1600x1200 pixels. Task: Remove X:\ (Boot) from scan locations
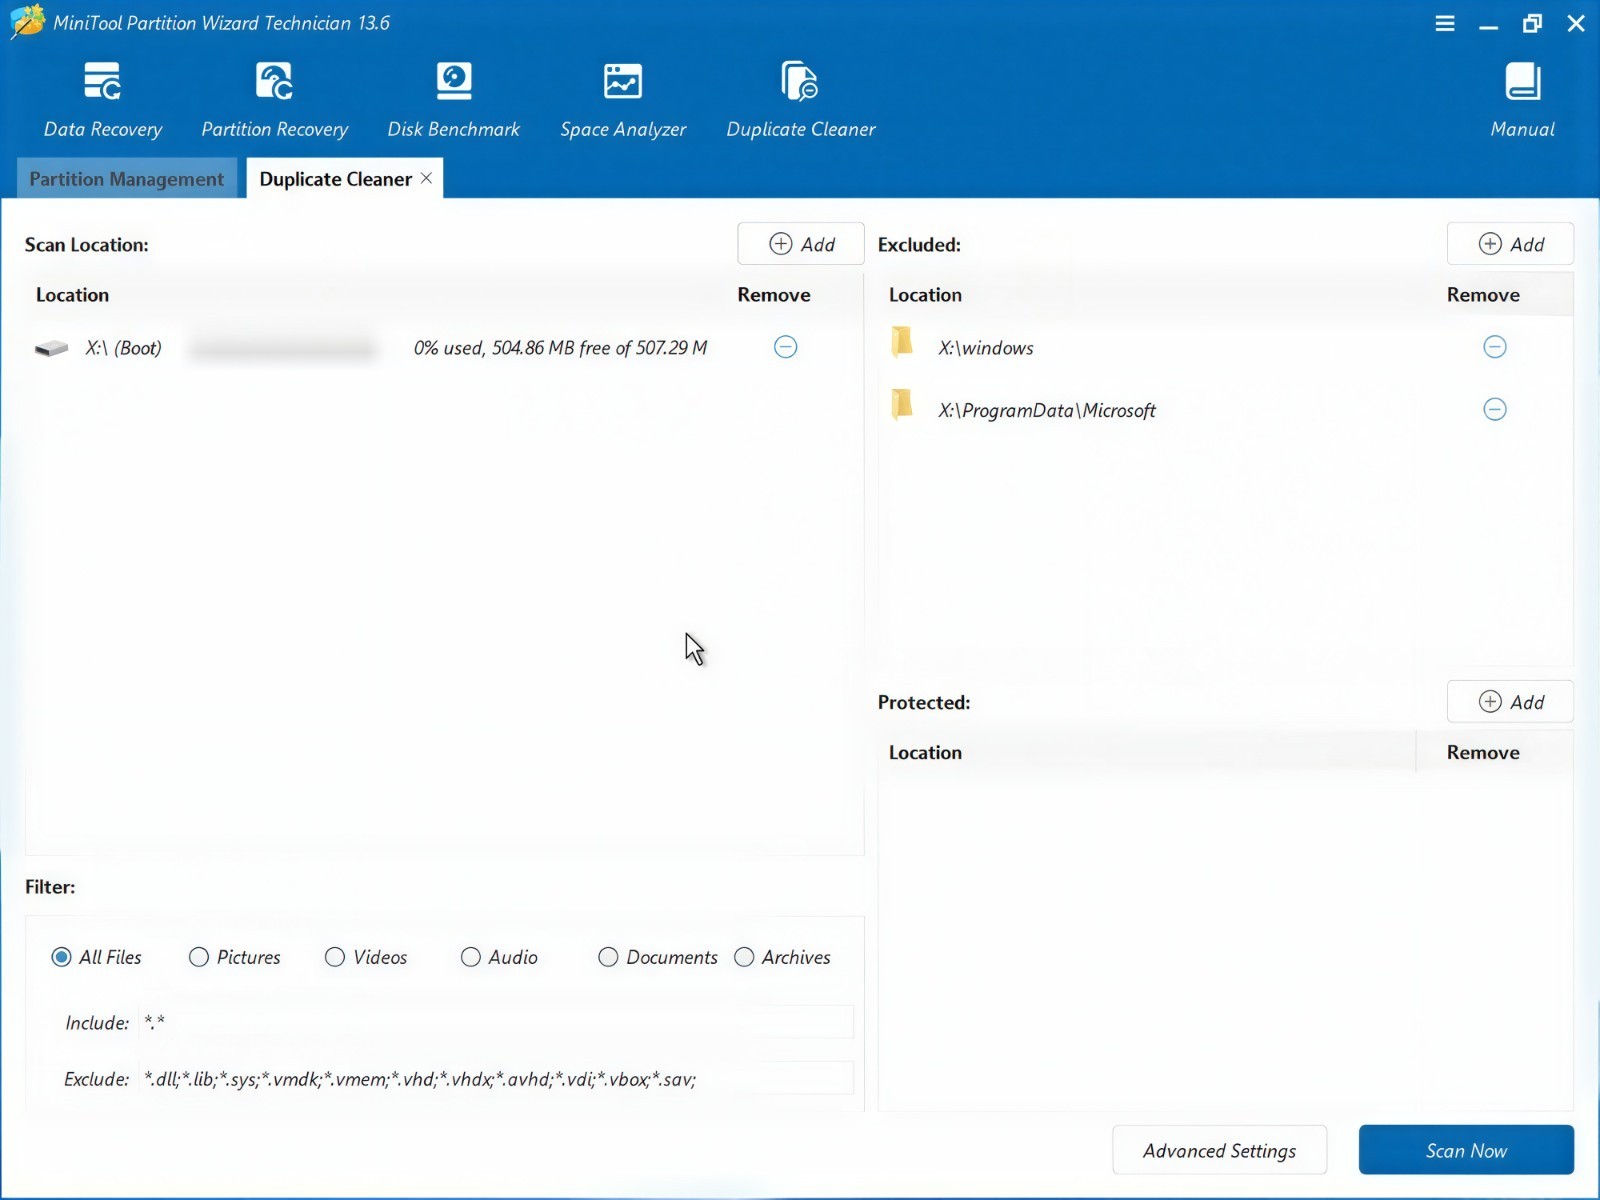(786, 347)
